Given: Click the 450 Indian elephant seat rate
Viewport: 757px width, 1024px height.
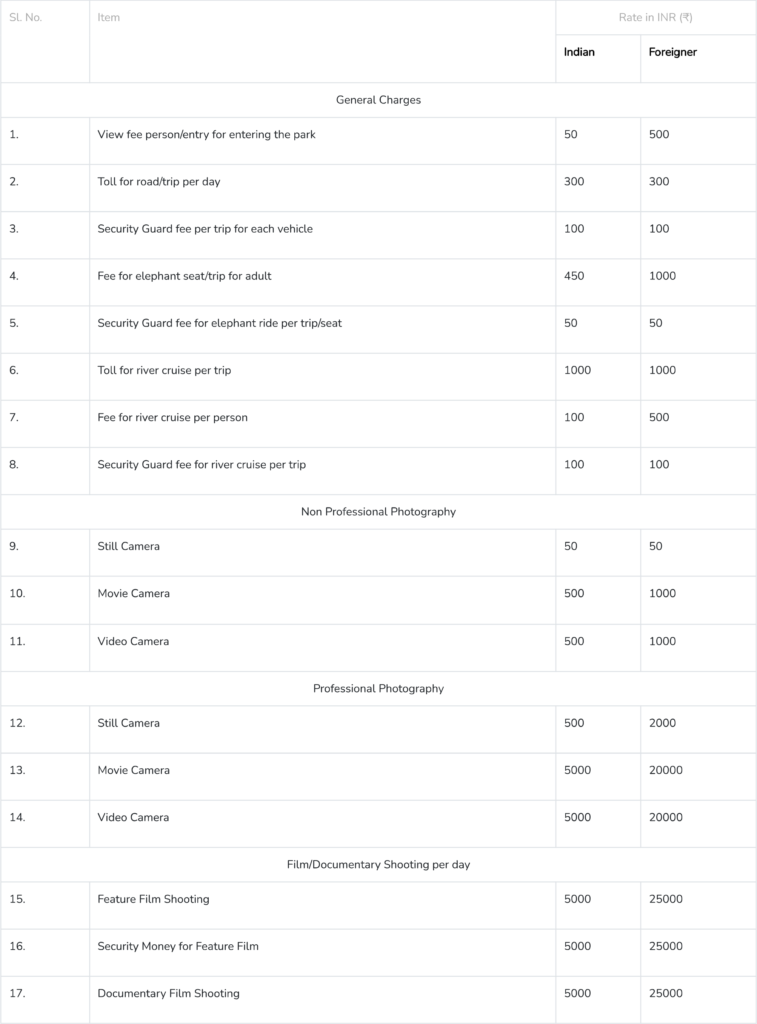Looking at the screenshot, I should click(574, 276).
